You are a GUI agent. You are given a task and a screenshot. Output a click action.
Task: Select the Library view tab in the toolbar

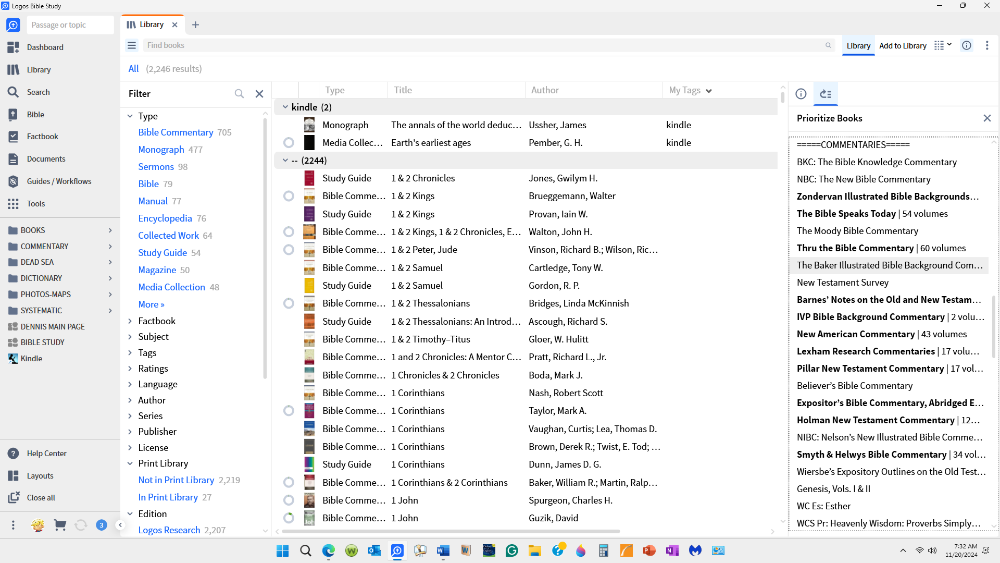[x=858, y=46]
